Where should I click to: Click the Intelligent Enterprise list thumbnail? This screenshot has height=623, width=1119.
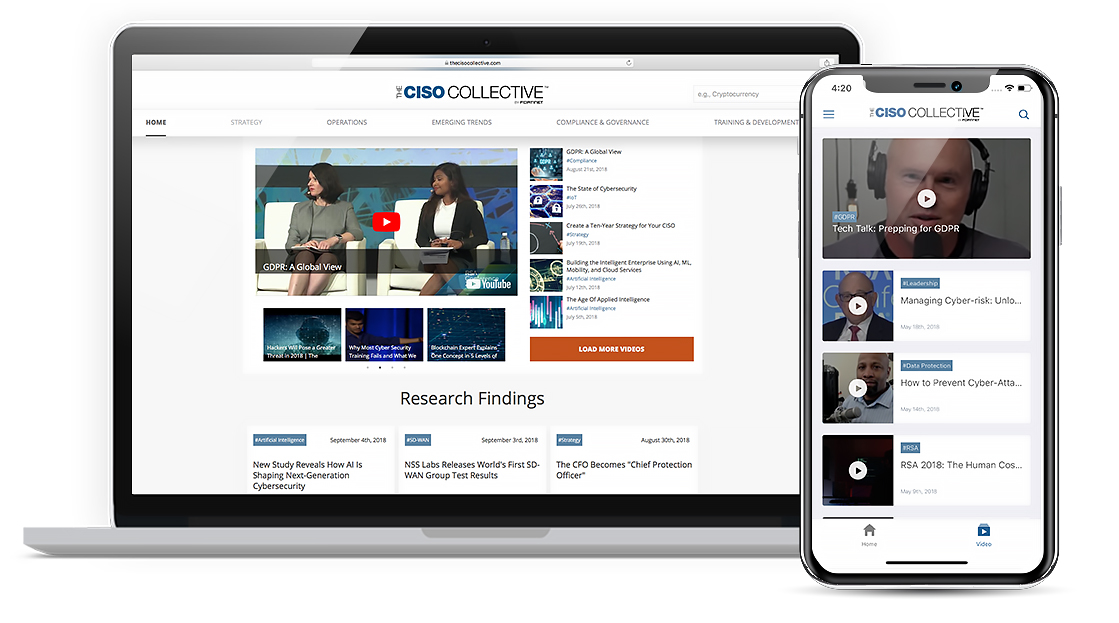(x=546, y=275)
